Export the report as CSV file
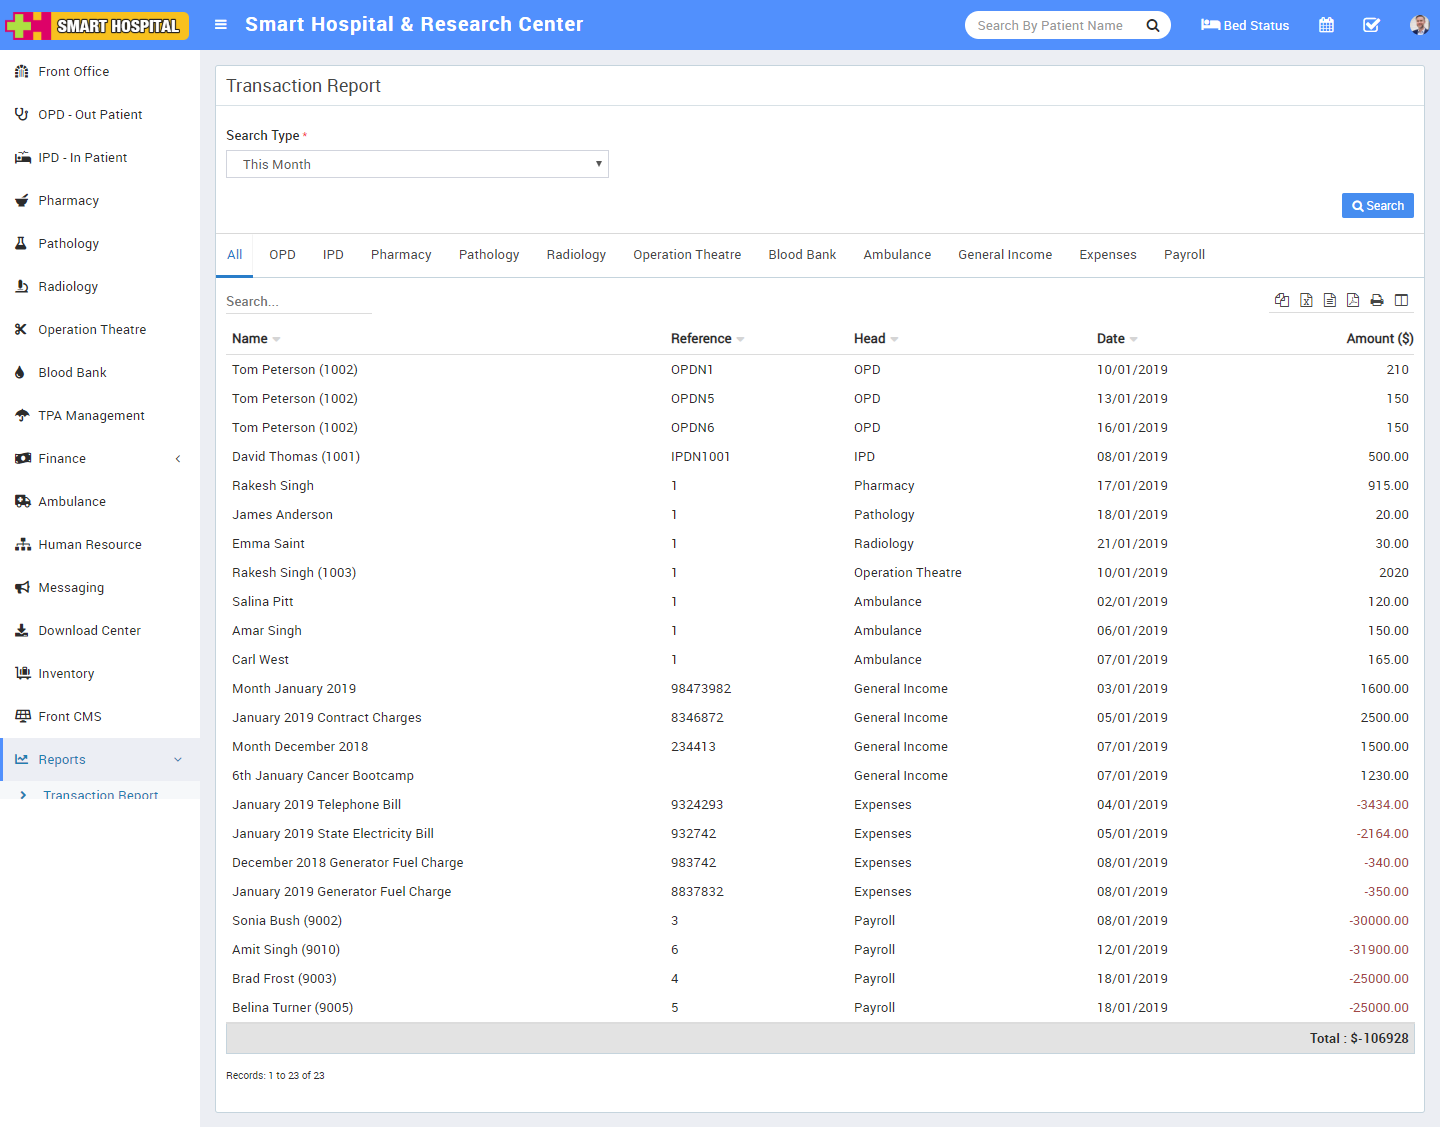This screenshot has width=1440, height=1127. (1330, 300)
